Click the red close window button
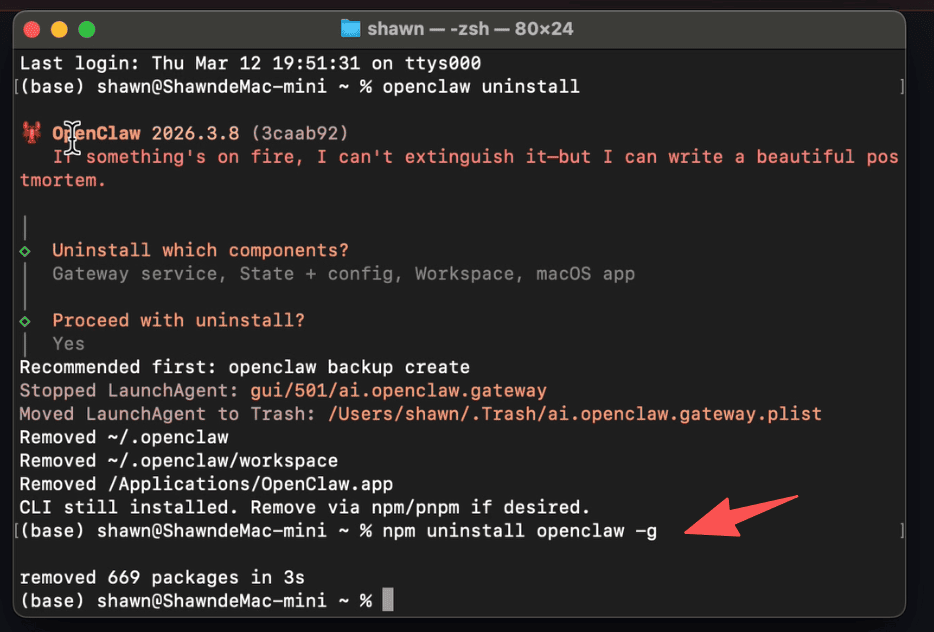The width and height of the screenshot is (934, 632). [x=34, y=29]
